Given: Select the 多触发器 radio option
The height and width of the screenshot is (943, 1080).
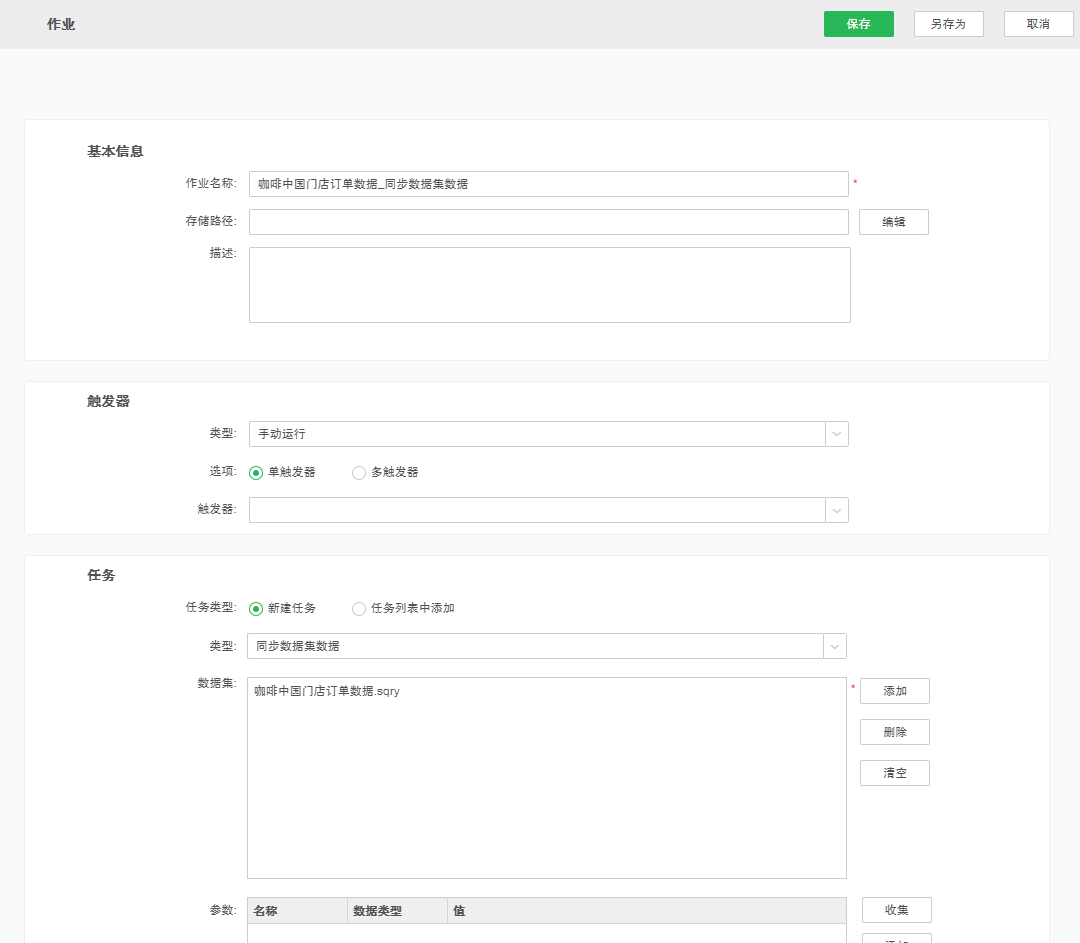Looking at the screenshot, I should click(x=359, y=473).
